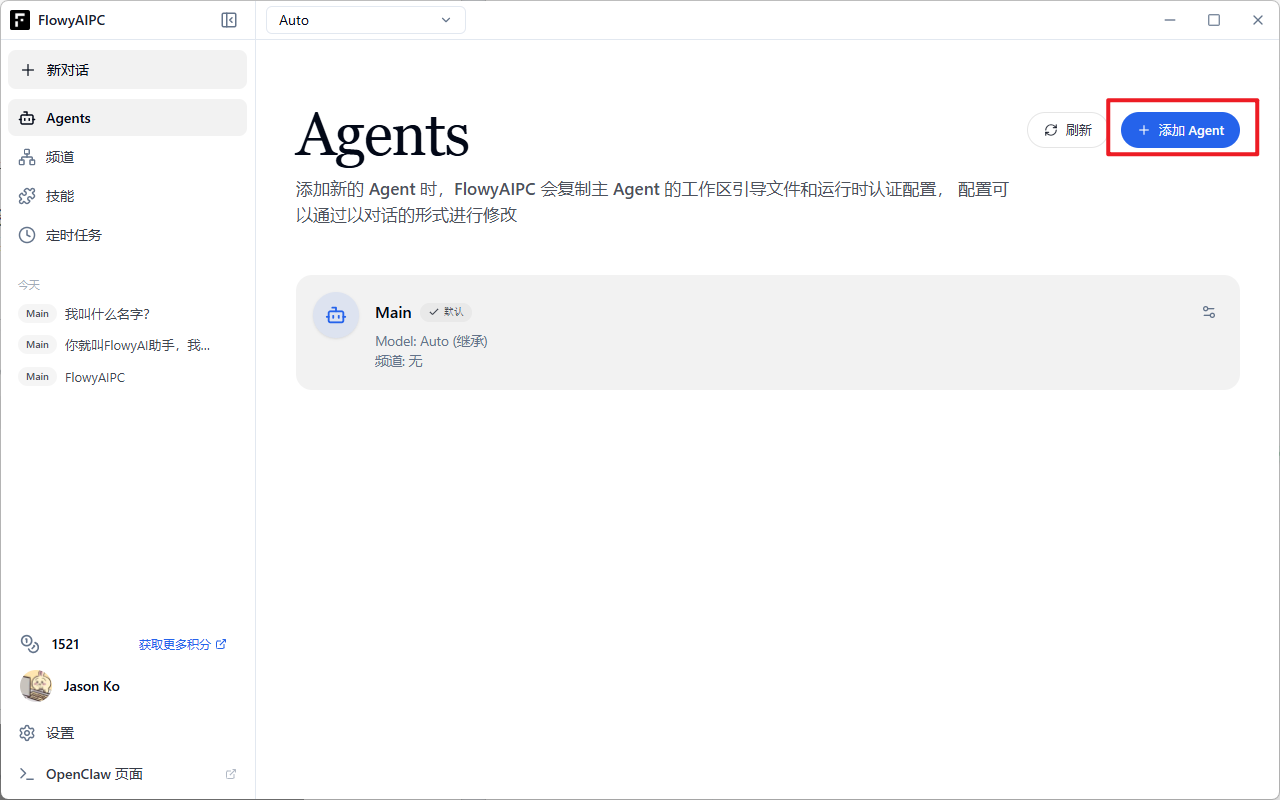Click the OpenClaw terminal icon
The height and width of the screenshot is (800, 1280).
pyautogui.click(x=26, y=773)
